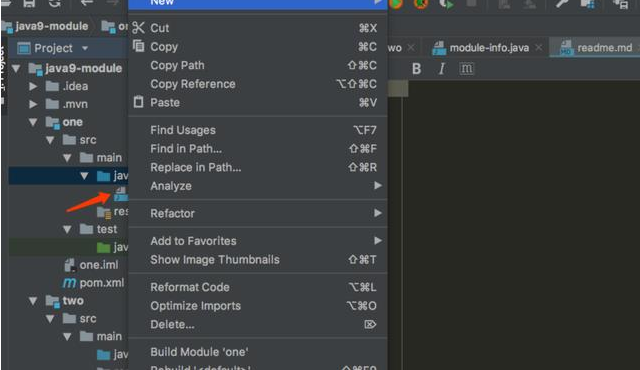Apply Italic formatting in the markdown editor
The width and height of the screenshot is (640, 370).
coord(441,69)
